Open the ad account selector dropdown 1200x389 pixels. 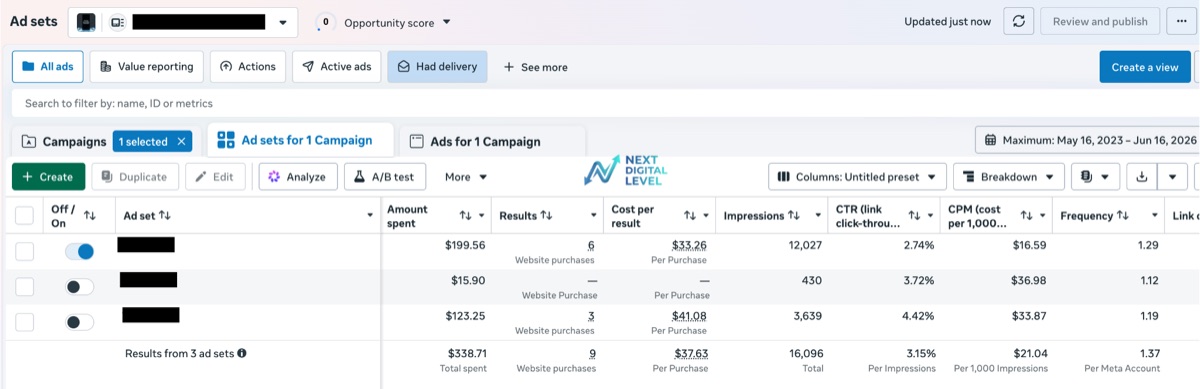coord(183,22)
